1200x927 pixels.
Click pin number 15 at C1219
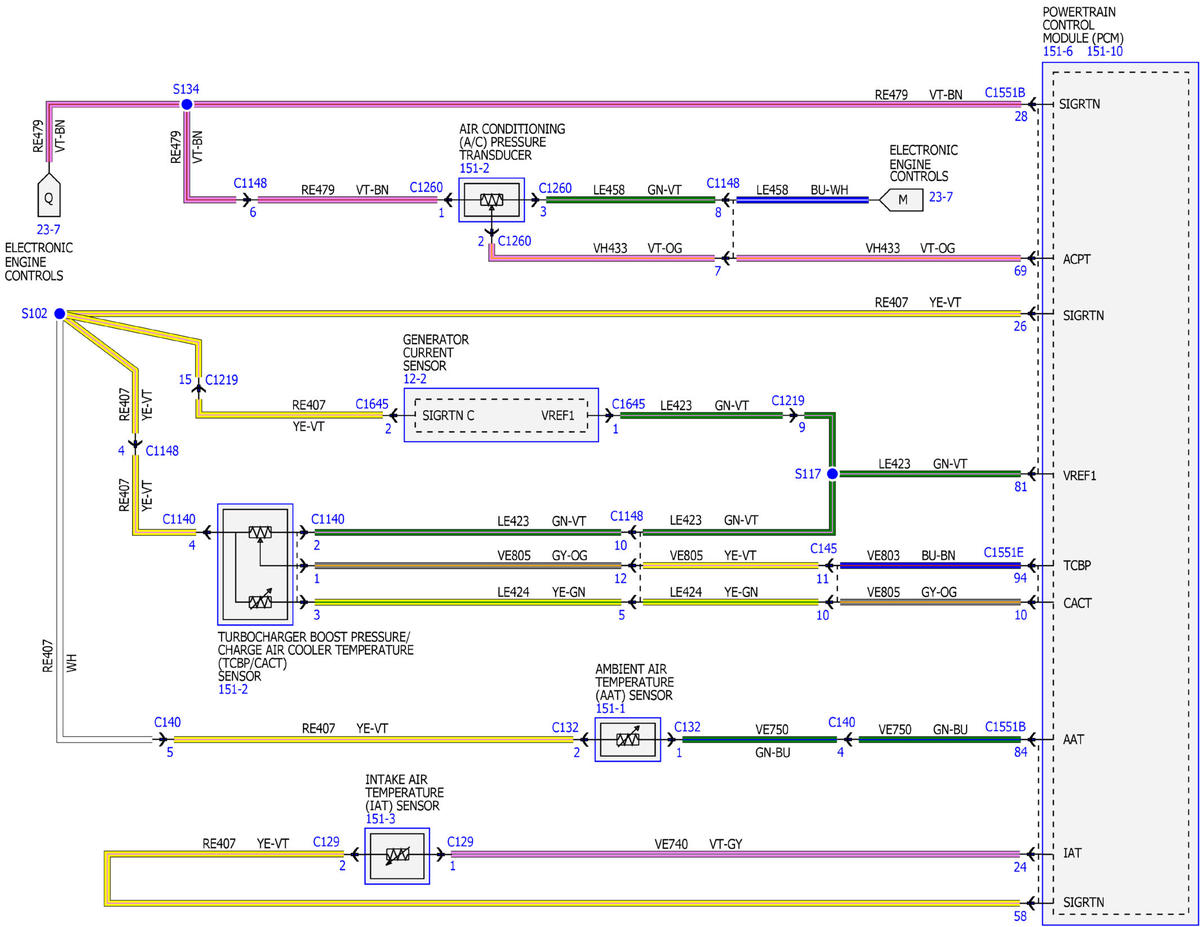[x=185, y=379]
